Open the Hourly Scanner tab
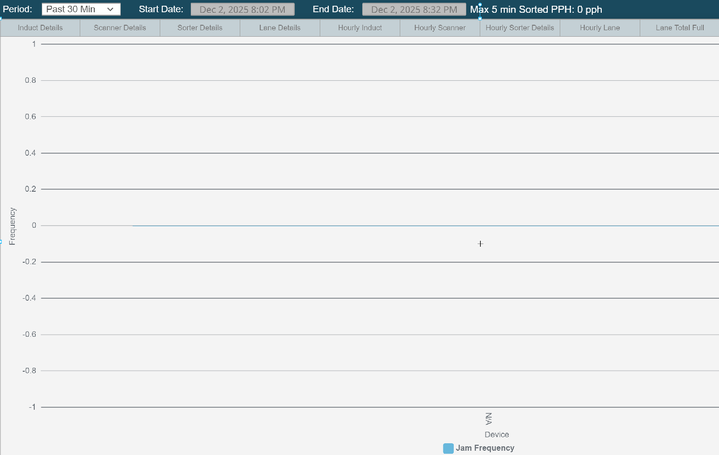The image size is (719, 455). coord(440,28)
